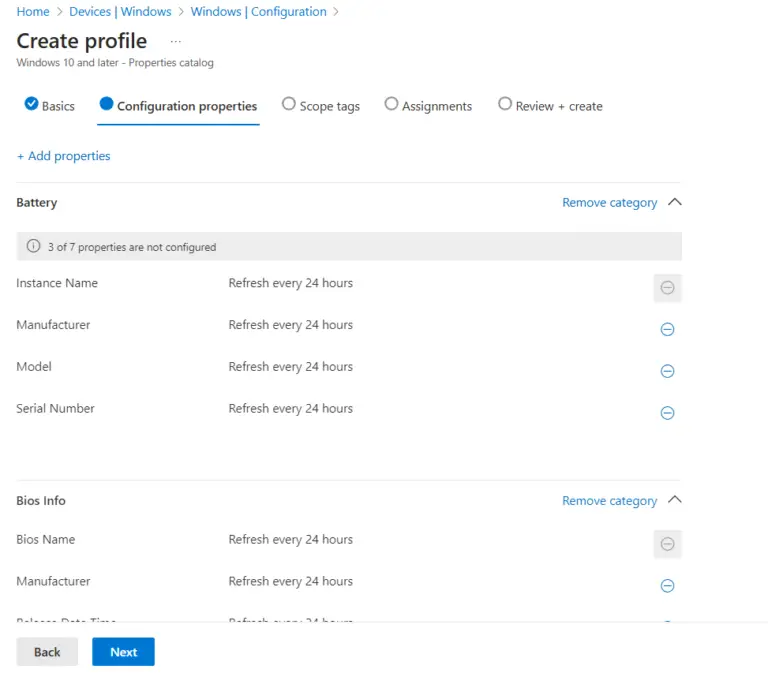Click the Next button

click(123, 652)
